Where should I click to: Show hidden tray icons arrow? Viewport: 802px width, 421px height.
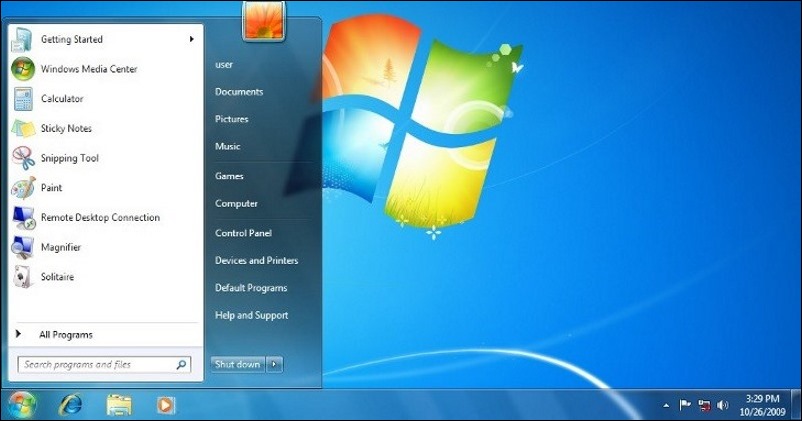pos(666,406)
